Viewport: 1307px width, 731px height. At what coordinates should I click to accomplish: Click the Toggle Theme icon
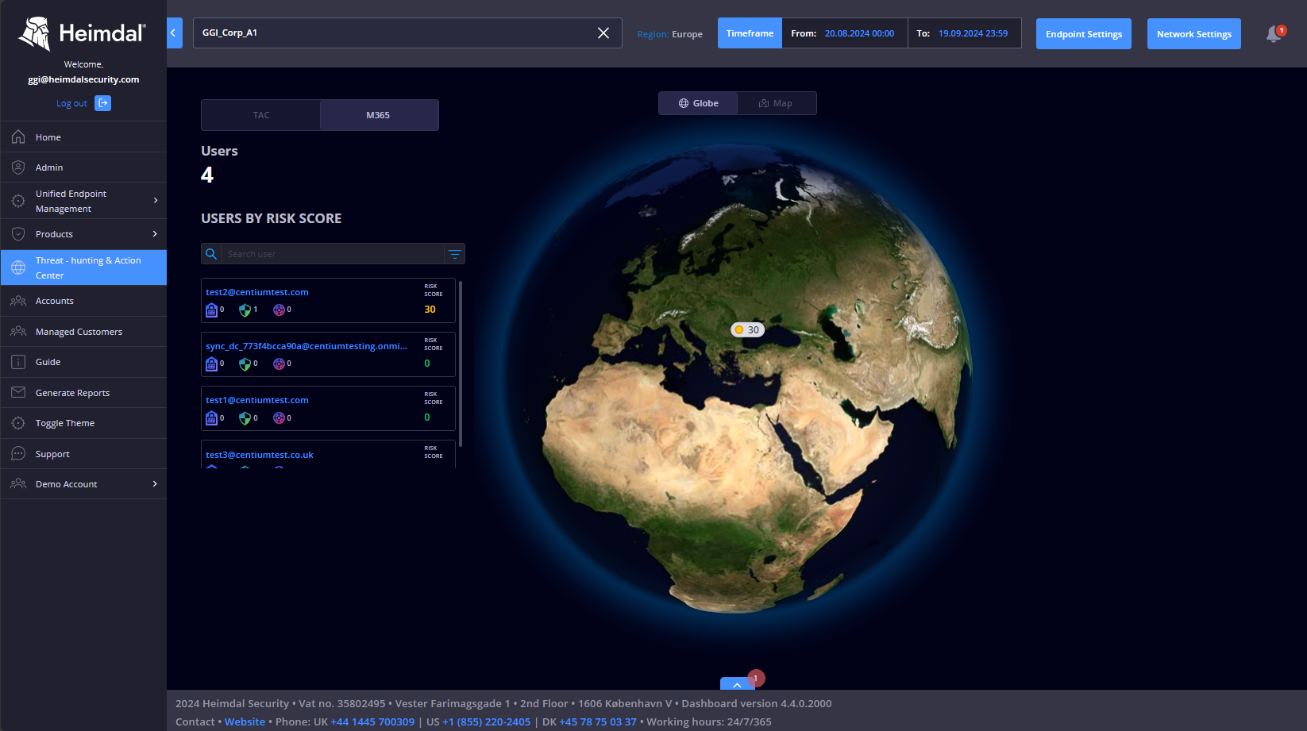pos(18,423)
